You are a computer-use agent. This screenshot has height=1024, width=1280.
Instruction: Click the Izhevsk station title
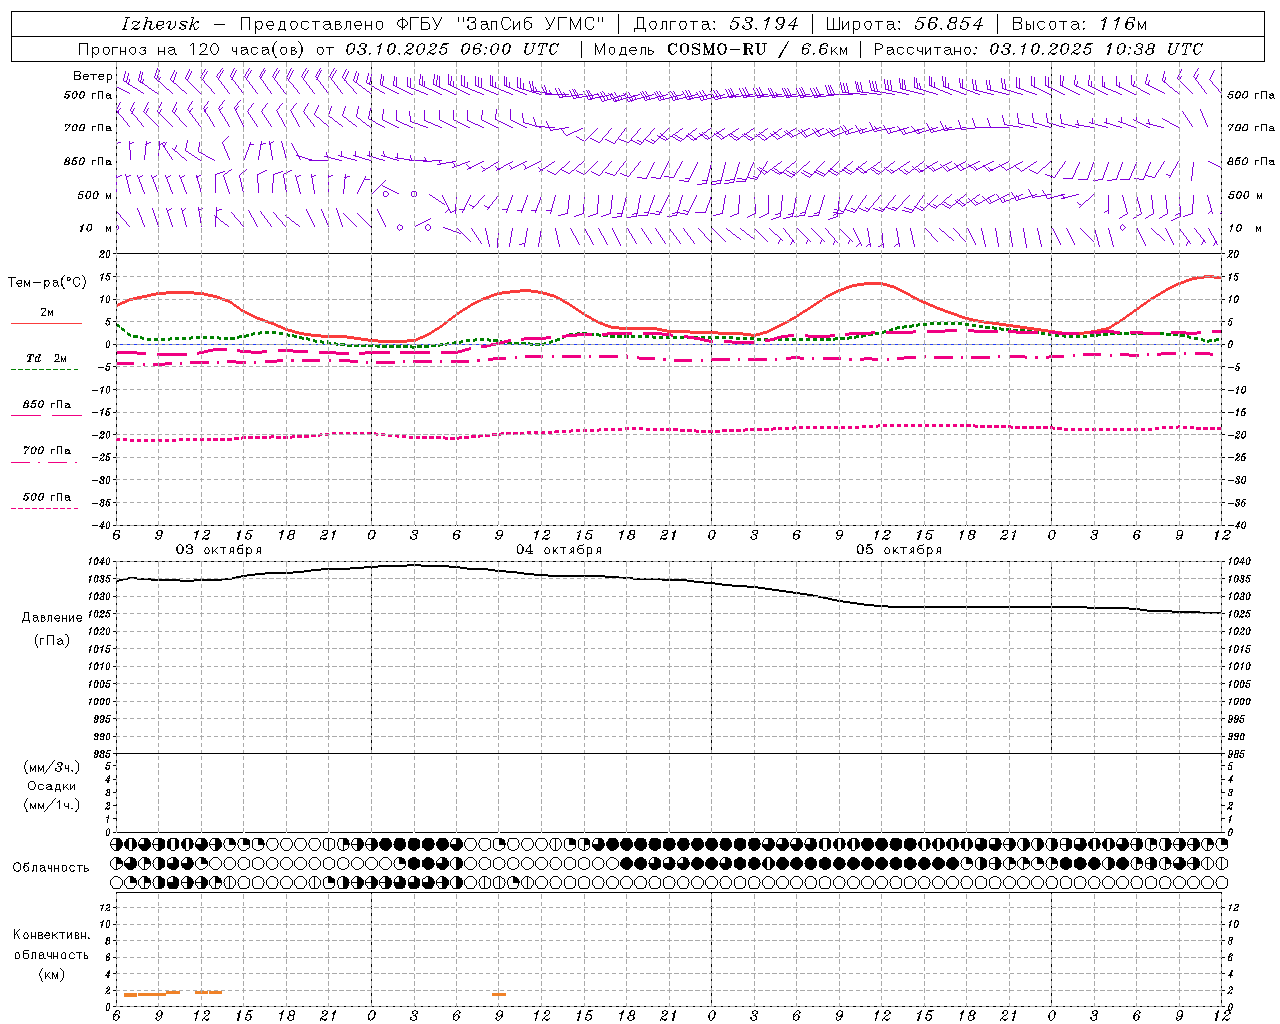tap(160, 24)
